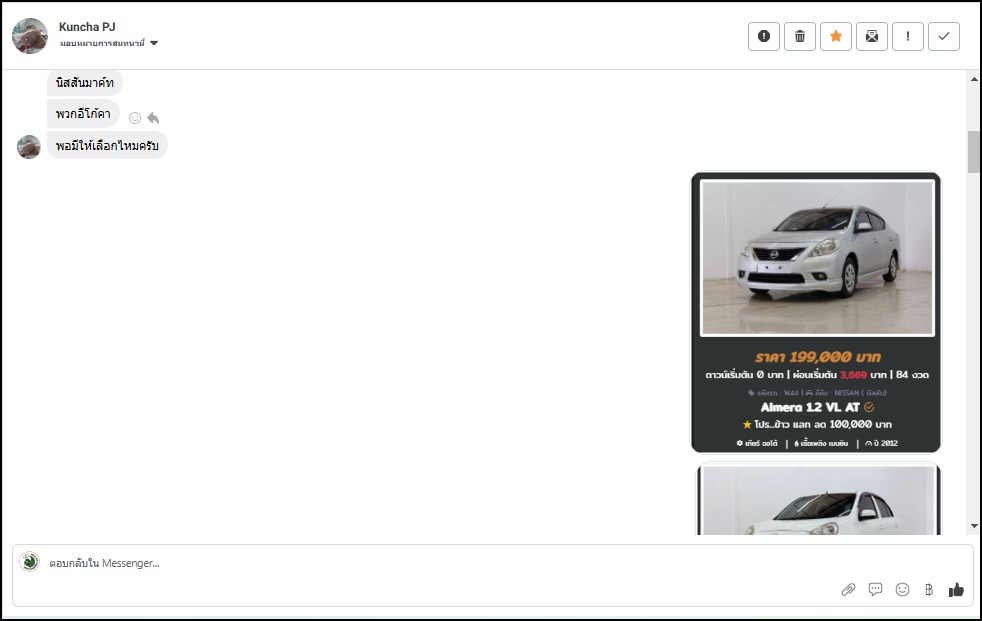
Task: Reply to message using the arrow icon
Action: 153,118
